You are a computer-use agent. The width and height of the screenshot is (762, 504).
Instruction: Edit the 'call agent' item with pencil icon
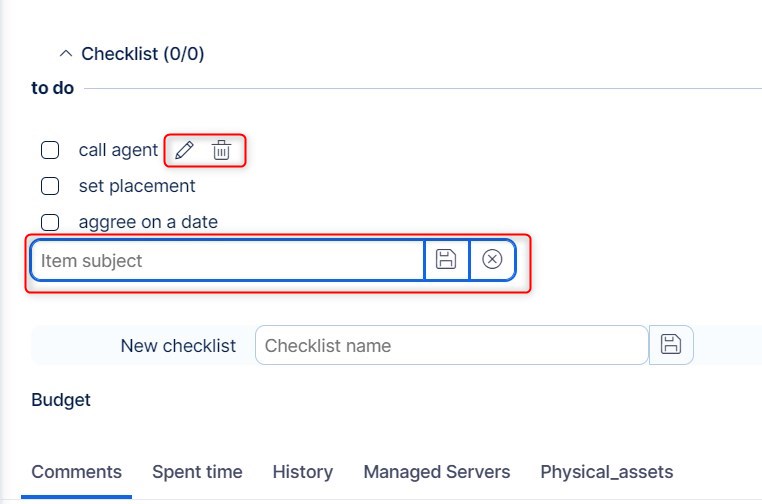(x=184, y=151)
